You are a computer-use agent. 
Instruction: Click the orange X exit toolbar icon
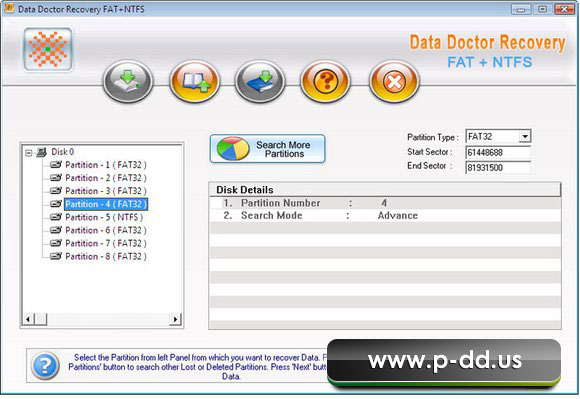[394, 81]
